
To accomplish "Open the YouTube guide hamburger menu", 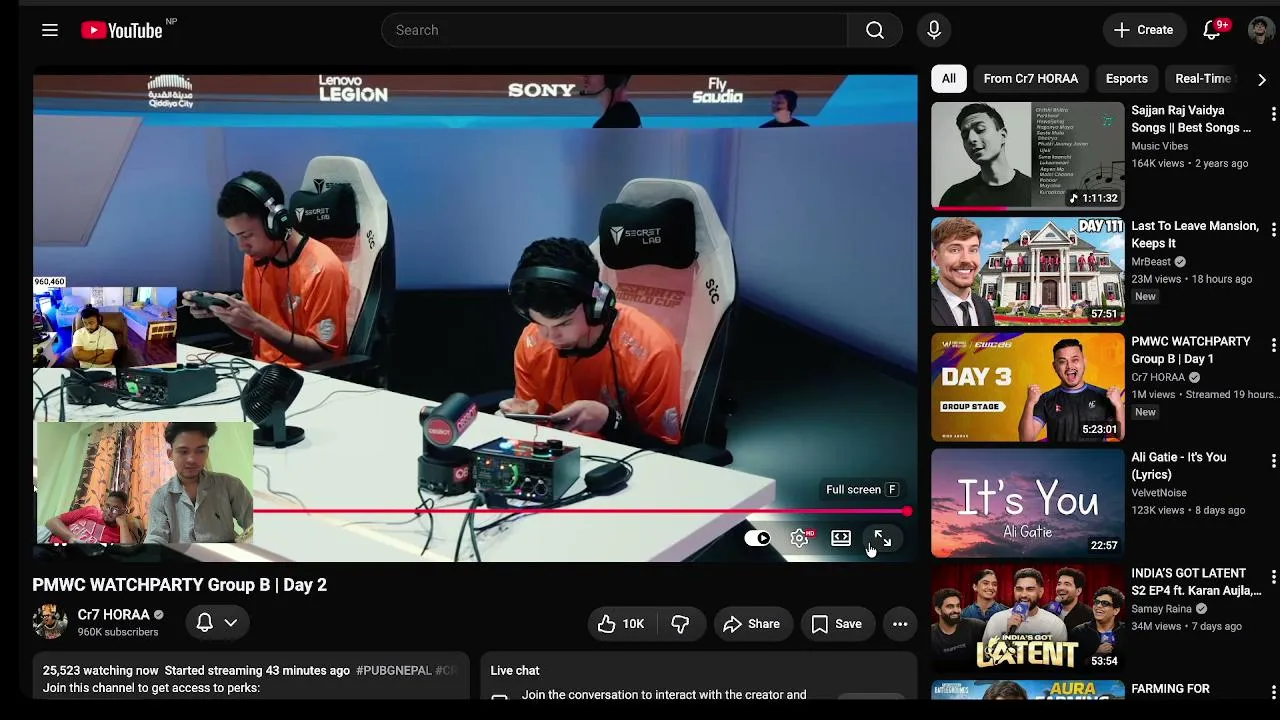I will coord(50,30).
